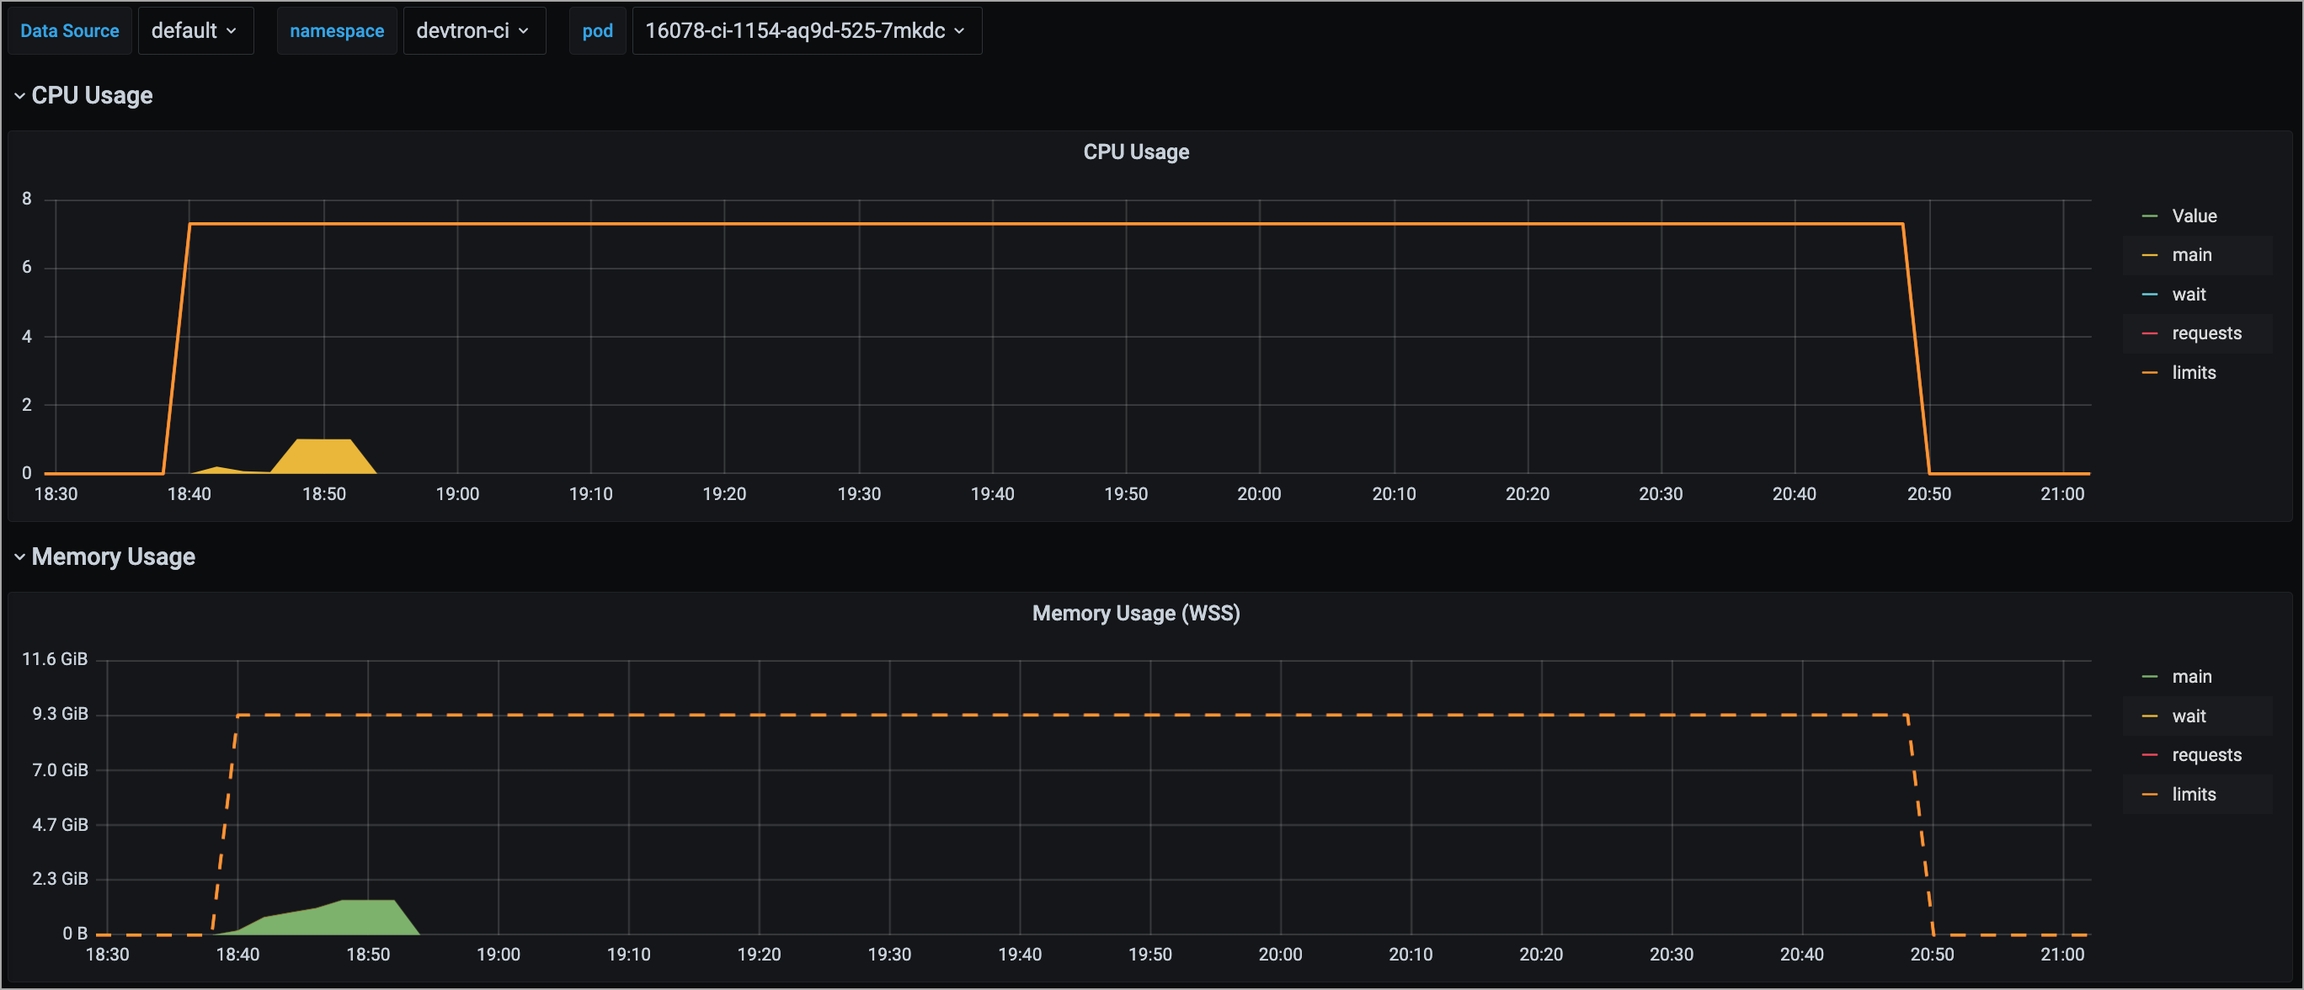Toggle the wait series in Memory legend
The image size is (2304, 990).
point(2188,716)
